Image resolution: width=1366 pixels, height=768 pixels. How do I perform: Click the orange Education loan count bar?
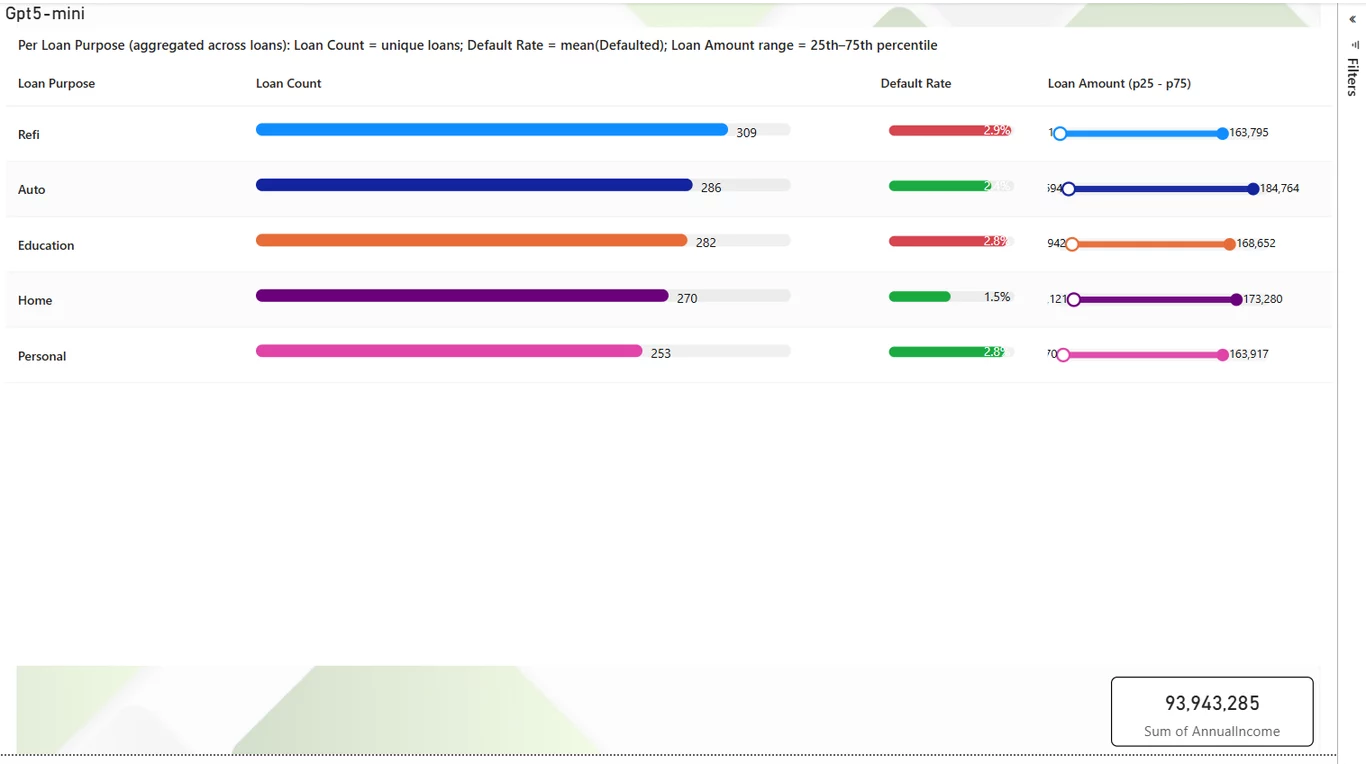click(x=471, y=240)
